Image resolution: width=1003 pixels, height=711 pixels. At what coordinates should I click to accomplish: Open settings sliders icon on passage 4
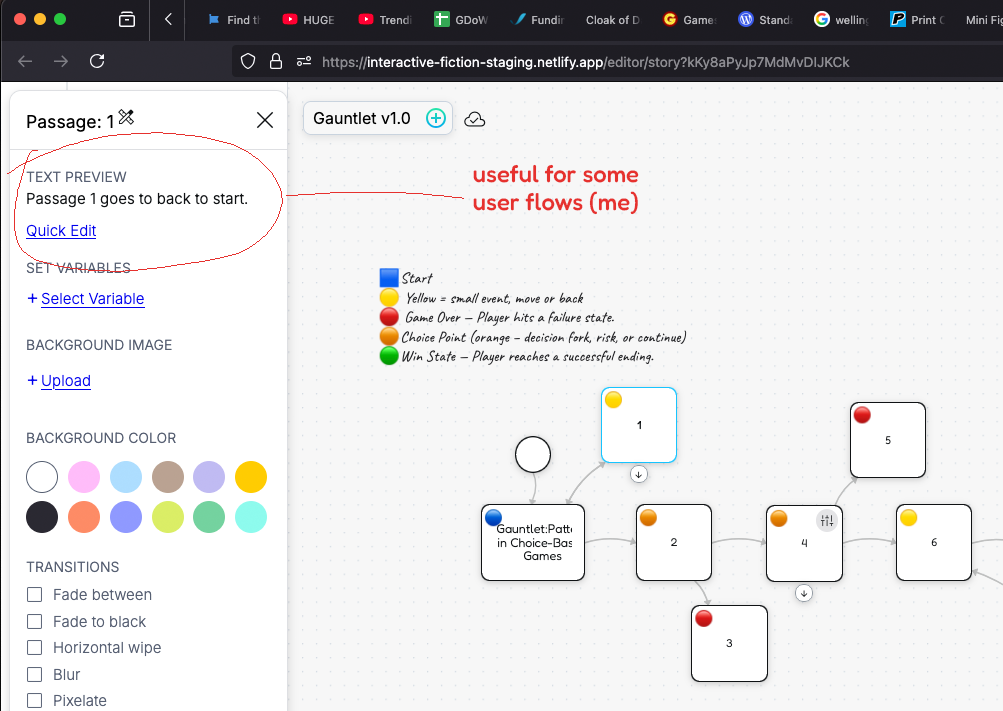826,520
